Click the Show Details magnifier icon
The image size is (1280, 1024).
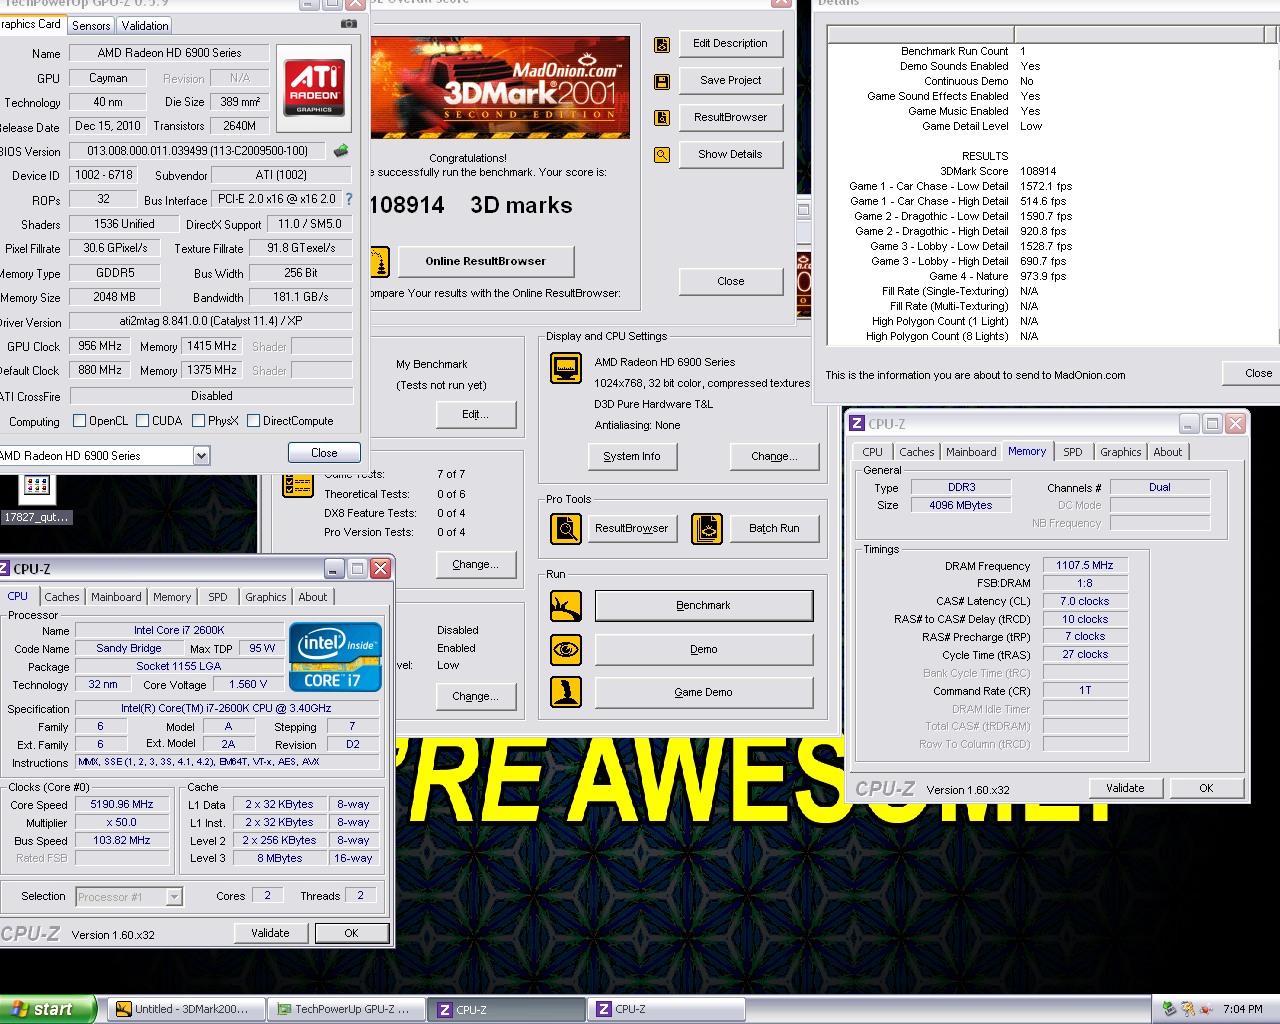661,155
